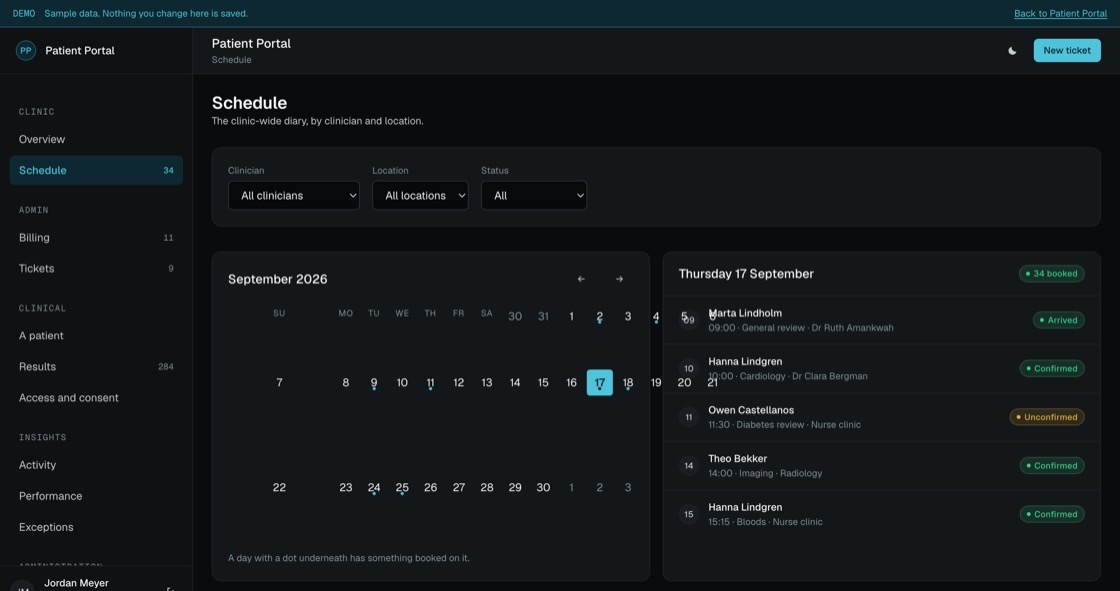This screenshot has height=591, width=1120.
Task: Select the highlighted day 17 in the calendar
Action: pyautogui.click(x=599, y=383)
